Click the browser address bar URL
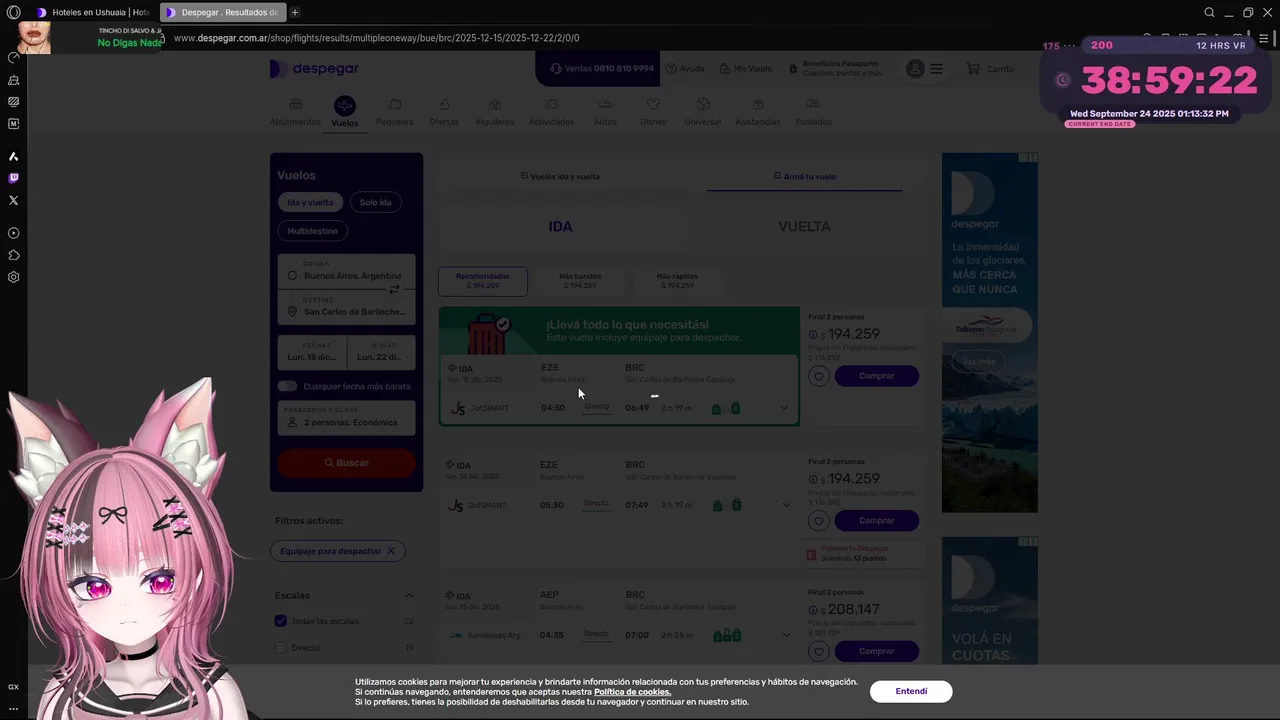Screen dimensions: 1280x720 (376, 38)
